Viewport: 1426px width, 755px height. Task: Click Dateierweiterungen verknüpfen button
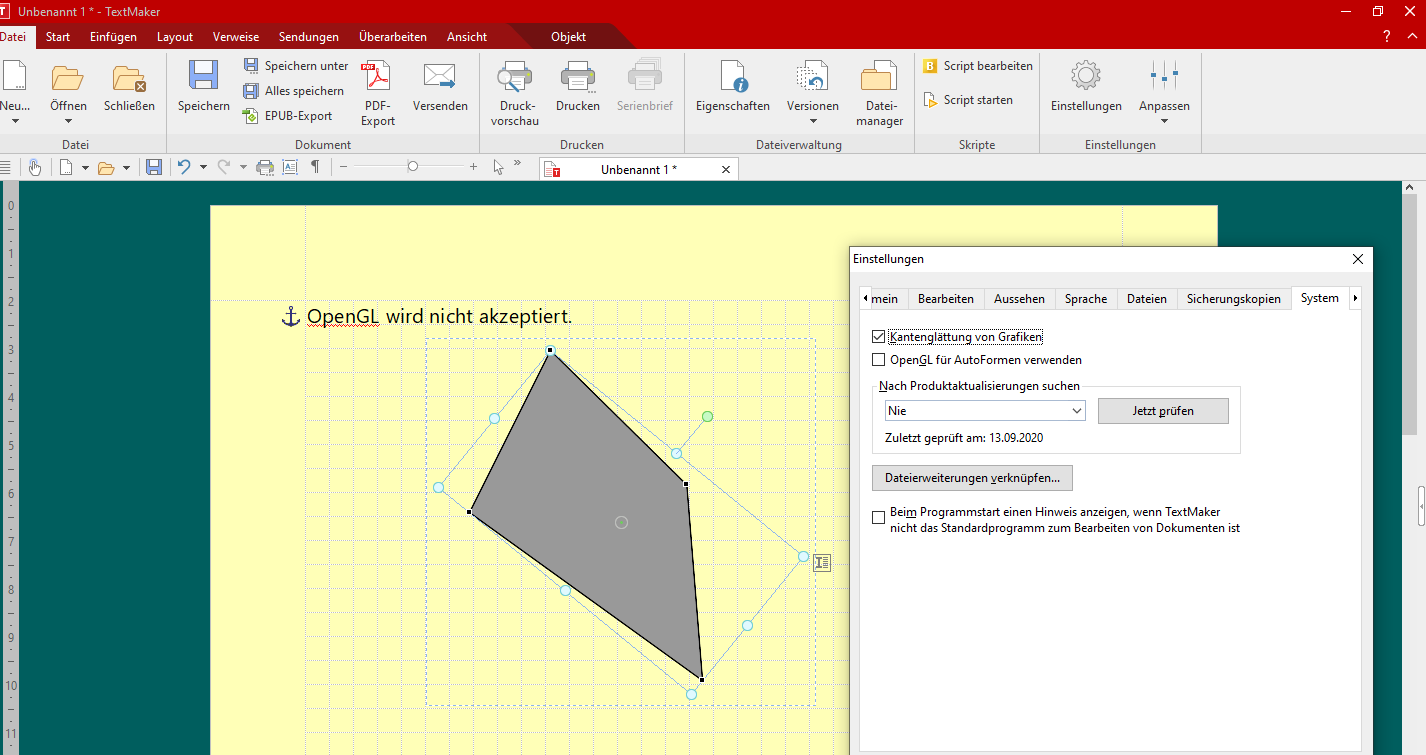pyautogui.click(x=972, y=478)
